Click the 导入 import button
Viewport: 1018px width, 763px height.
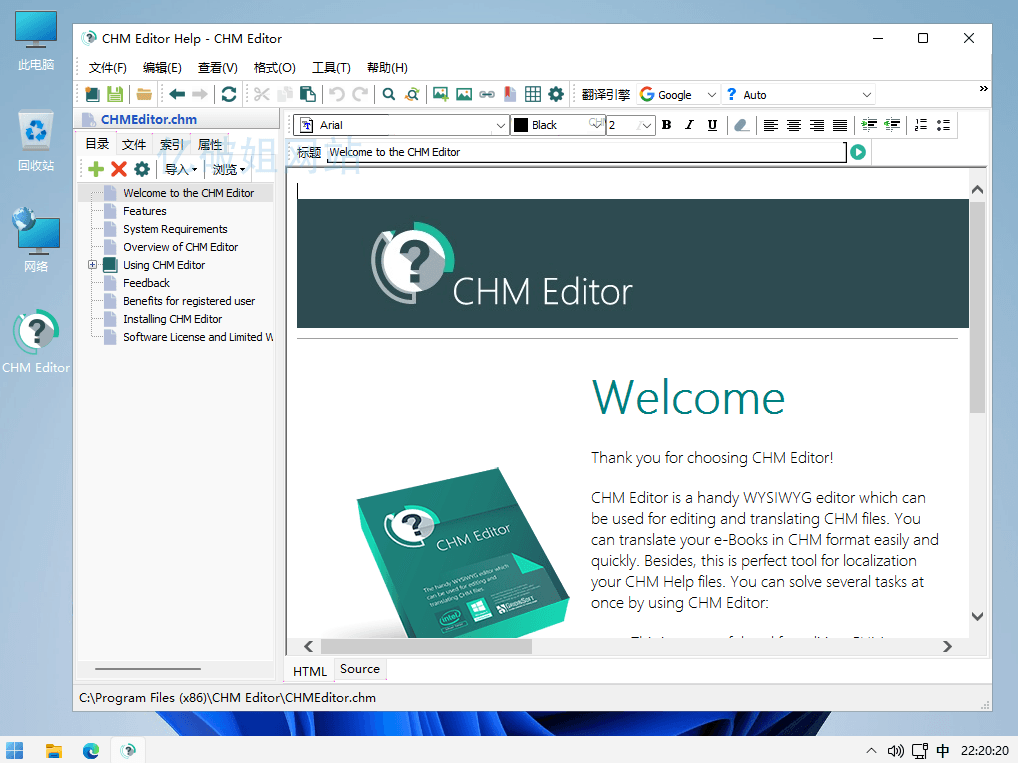coord(181,169)
